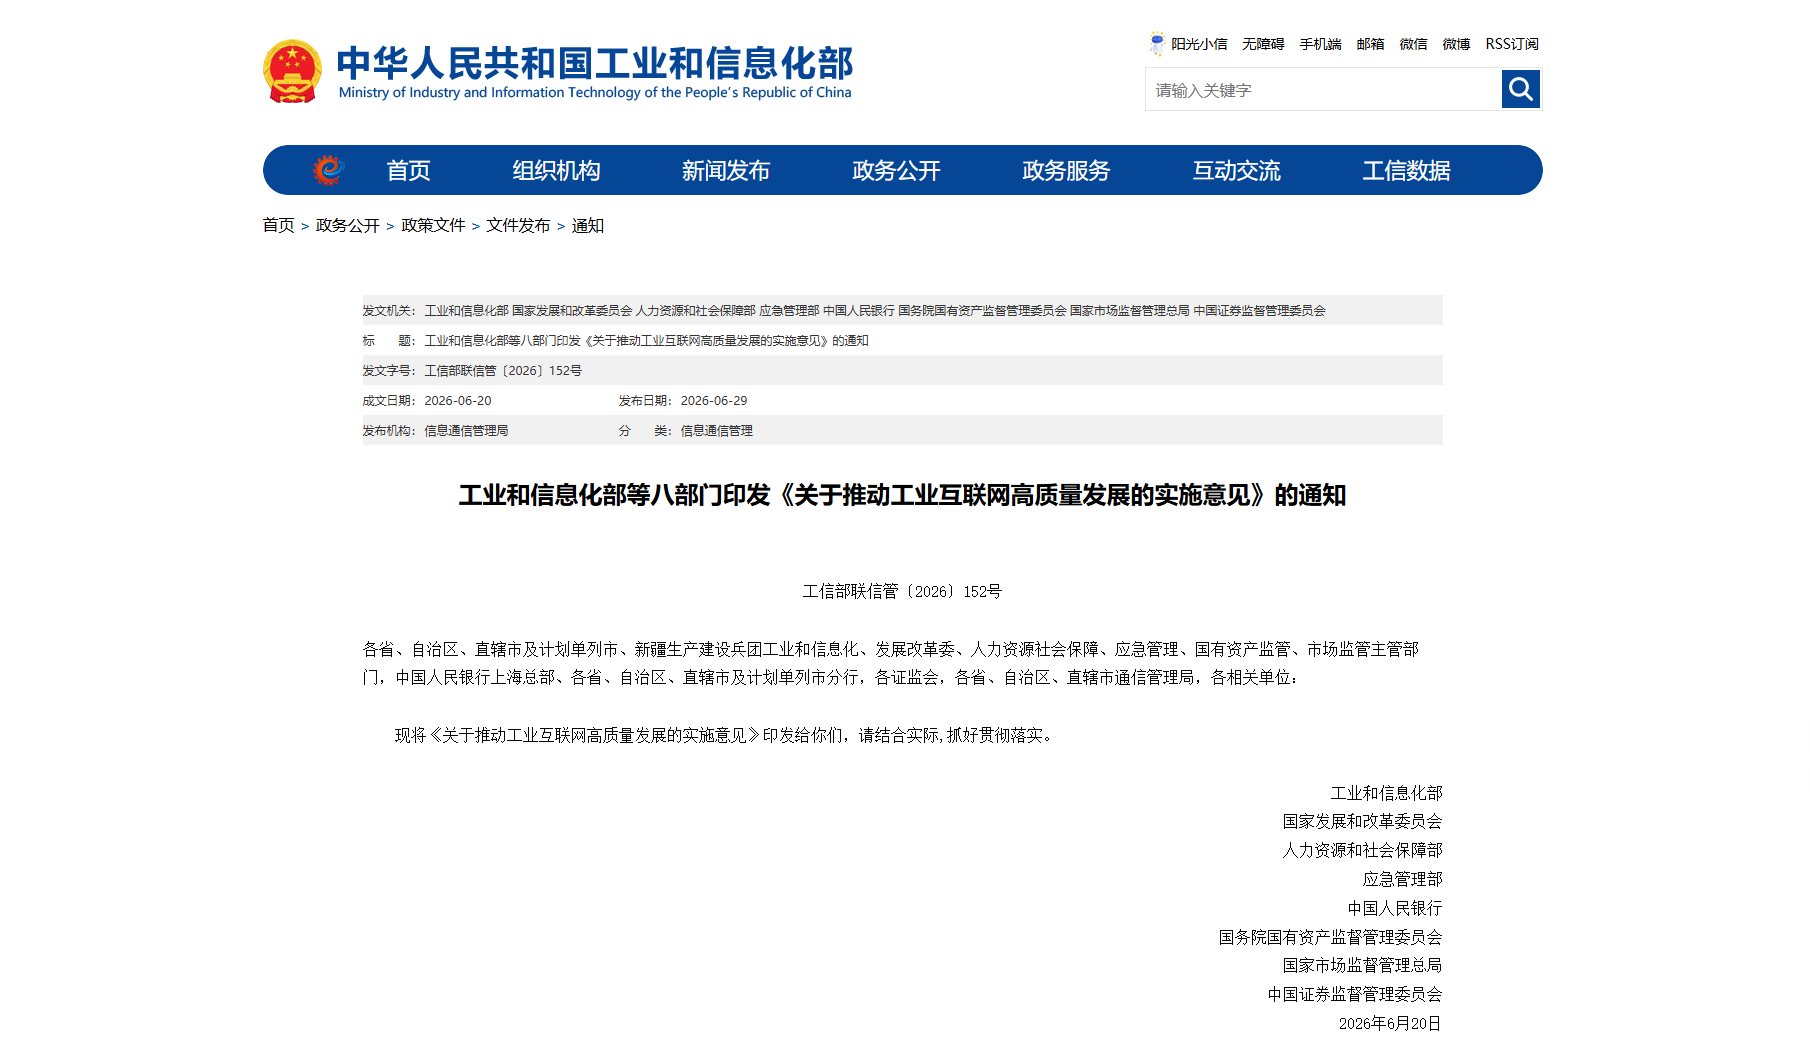Open 微博 link in top bar
Screen dimensions: 1810x1047
(x=1456, y=44)
